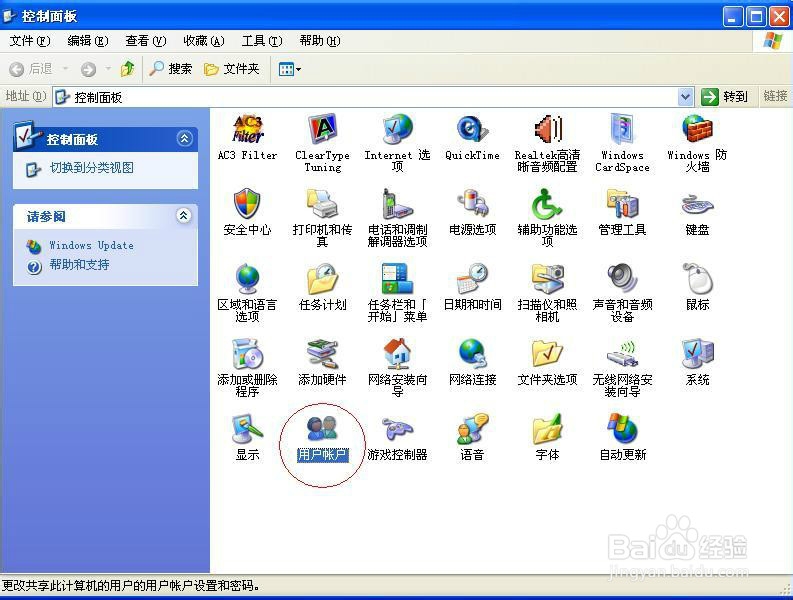Open the AC3 Filter icon
This screenshot has width=793, height=600.
247,129
